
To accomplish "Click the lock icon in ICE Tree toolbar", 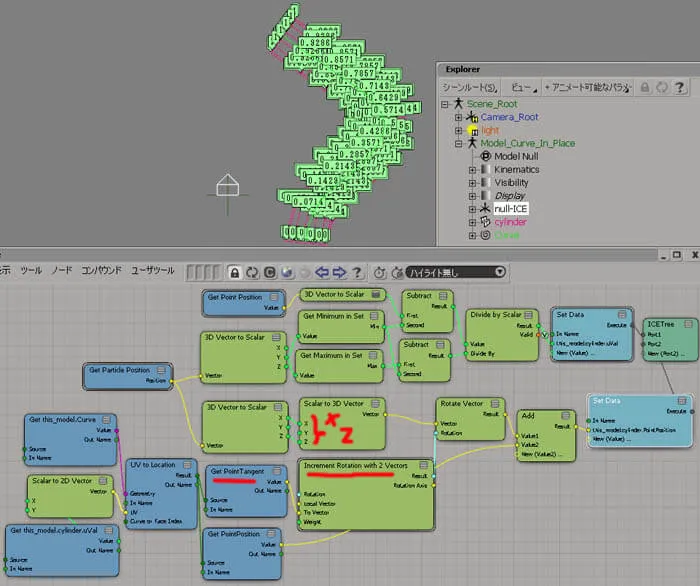I will pos(234,272).
